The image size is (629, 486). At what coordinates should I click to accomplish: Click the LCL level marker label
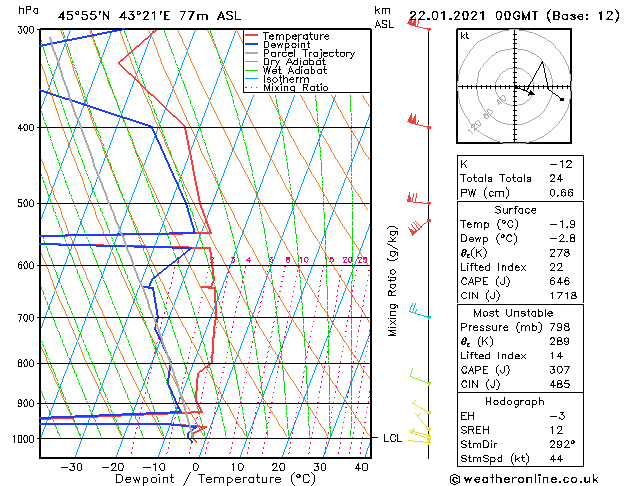(x=392, y=438)
